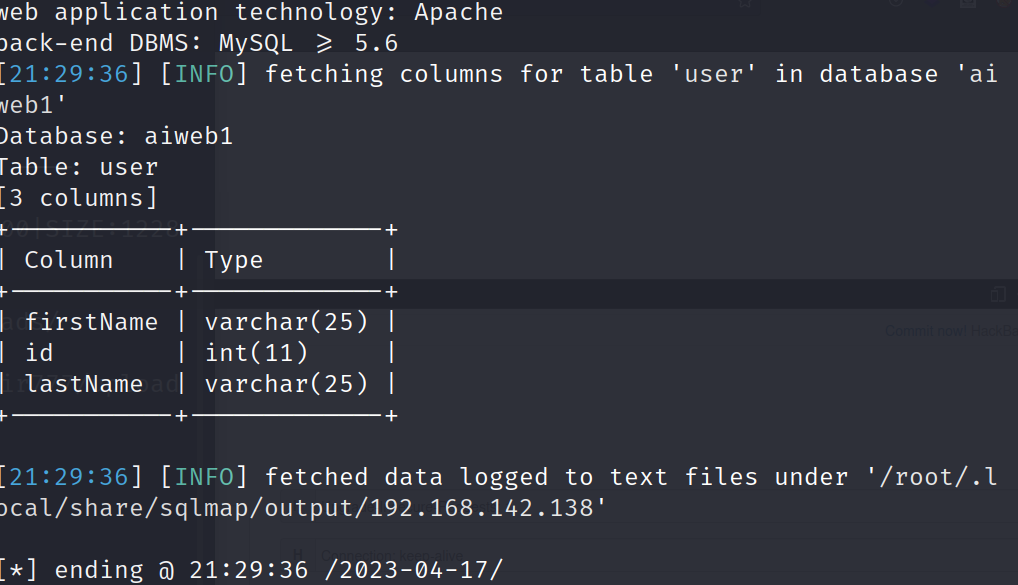The width and height of the screenshot is (1018, 585).
Task: Click the int(11) type cell
Action: click(256, 353)
